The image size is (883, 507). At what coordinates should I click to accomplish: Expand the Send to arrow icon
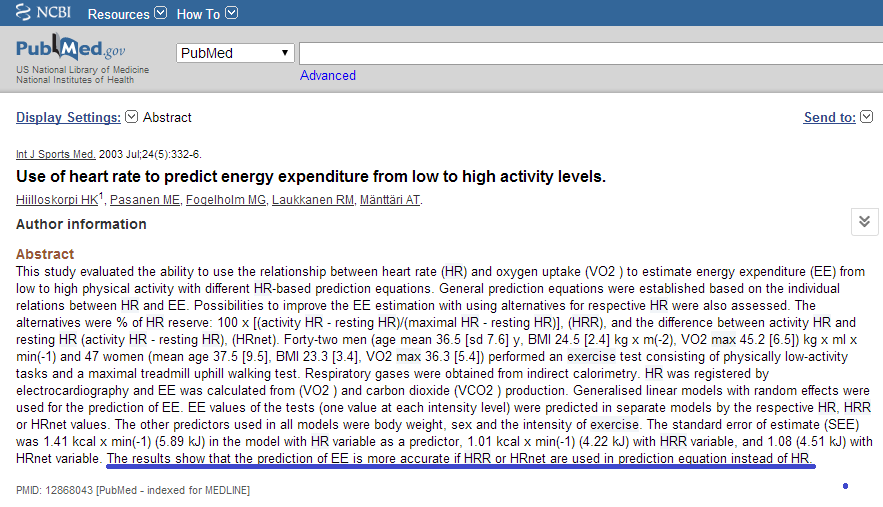point(867,117)
